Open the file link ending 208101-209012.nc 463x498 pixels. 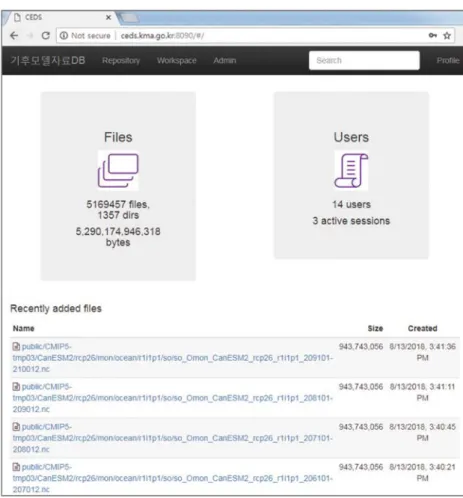coord(173,398)
